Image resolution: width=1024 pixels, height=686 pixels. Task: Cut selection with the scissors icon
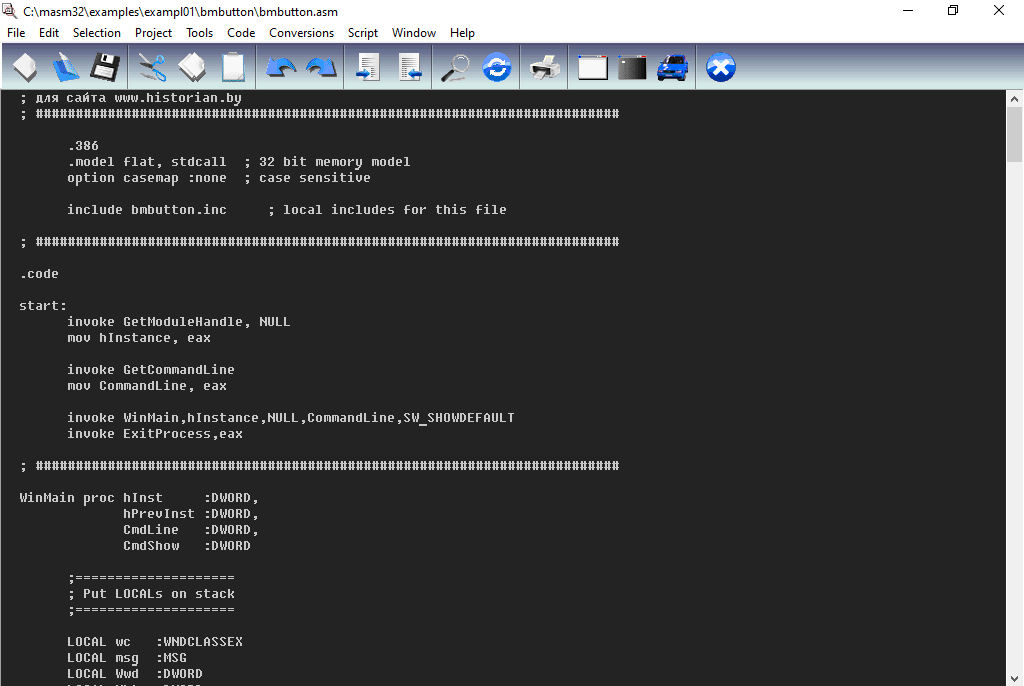coord(152,68)
